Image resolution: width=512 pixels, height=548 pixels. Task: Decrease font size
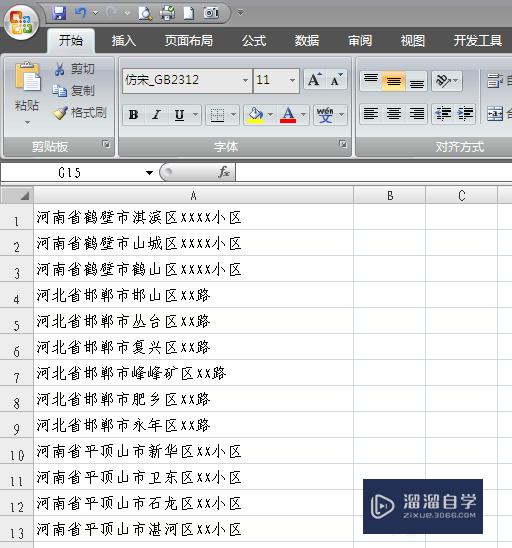[x=336, y=80]
